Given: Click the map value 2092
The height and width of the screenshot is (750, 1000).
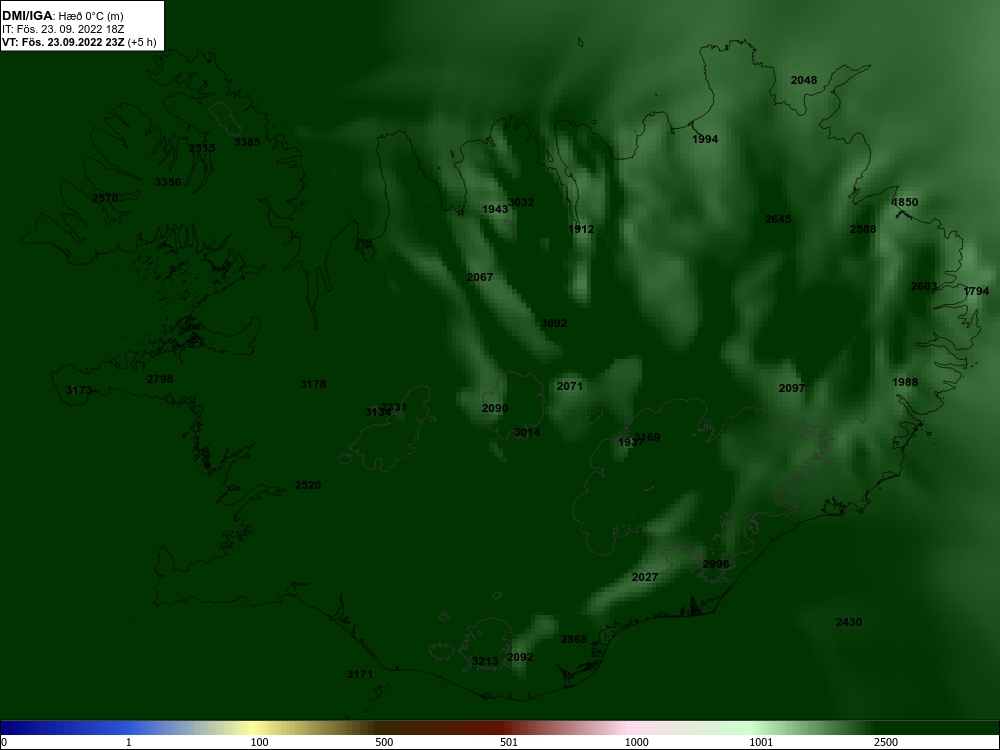Looking at the screenshot, I should [520, 657].
